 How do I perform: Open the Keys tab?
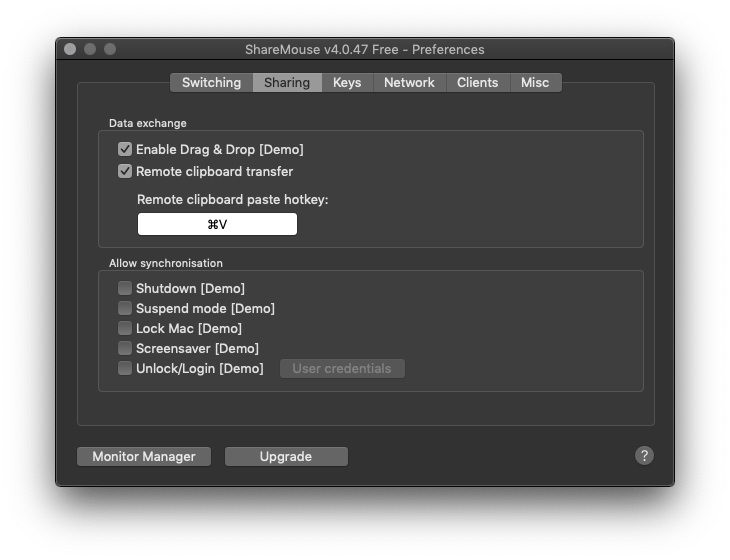click(x=347, y=82)
